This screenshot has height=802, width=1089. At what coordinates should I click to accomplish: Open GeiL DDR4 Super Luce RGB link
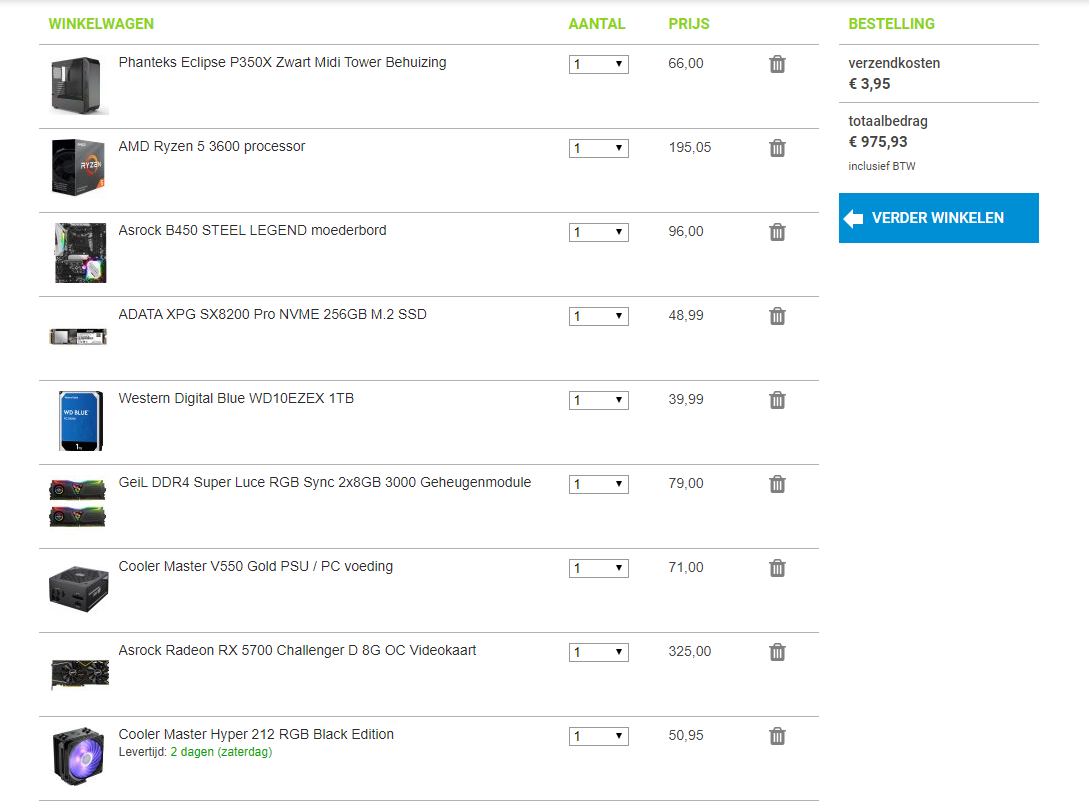pyautogui.click(x=324, y=483)
